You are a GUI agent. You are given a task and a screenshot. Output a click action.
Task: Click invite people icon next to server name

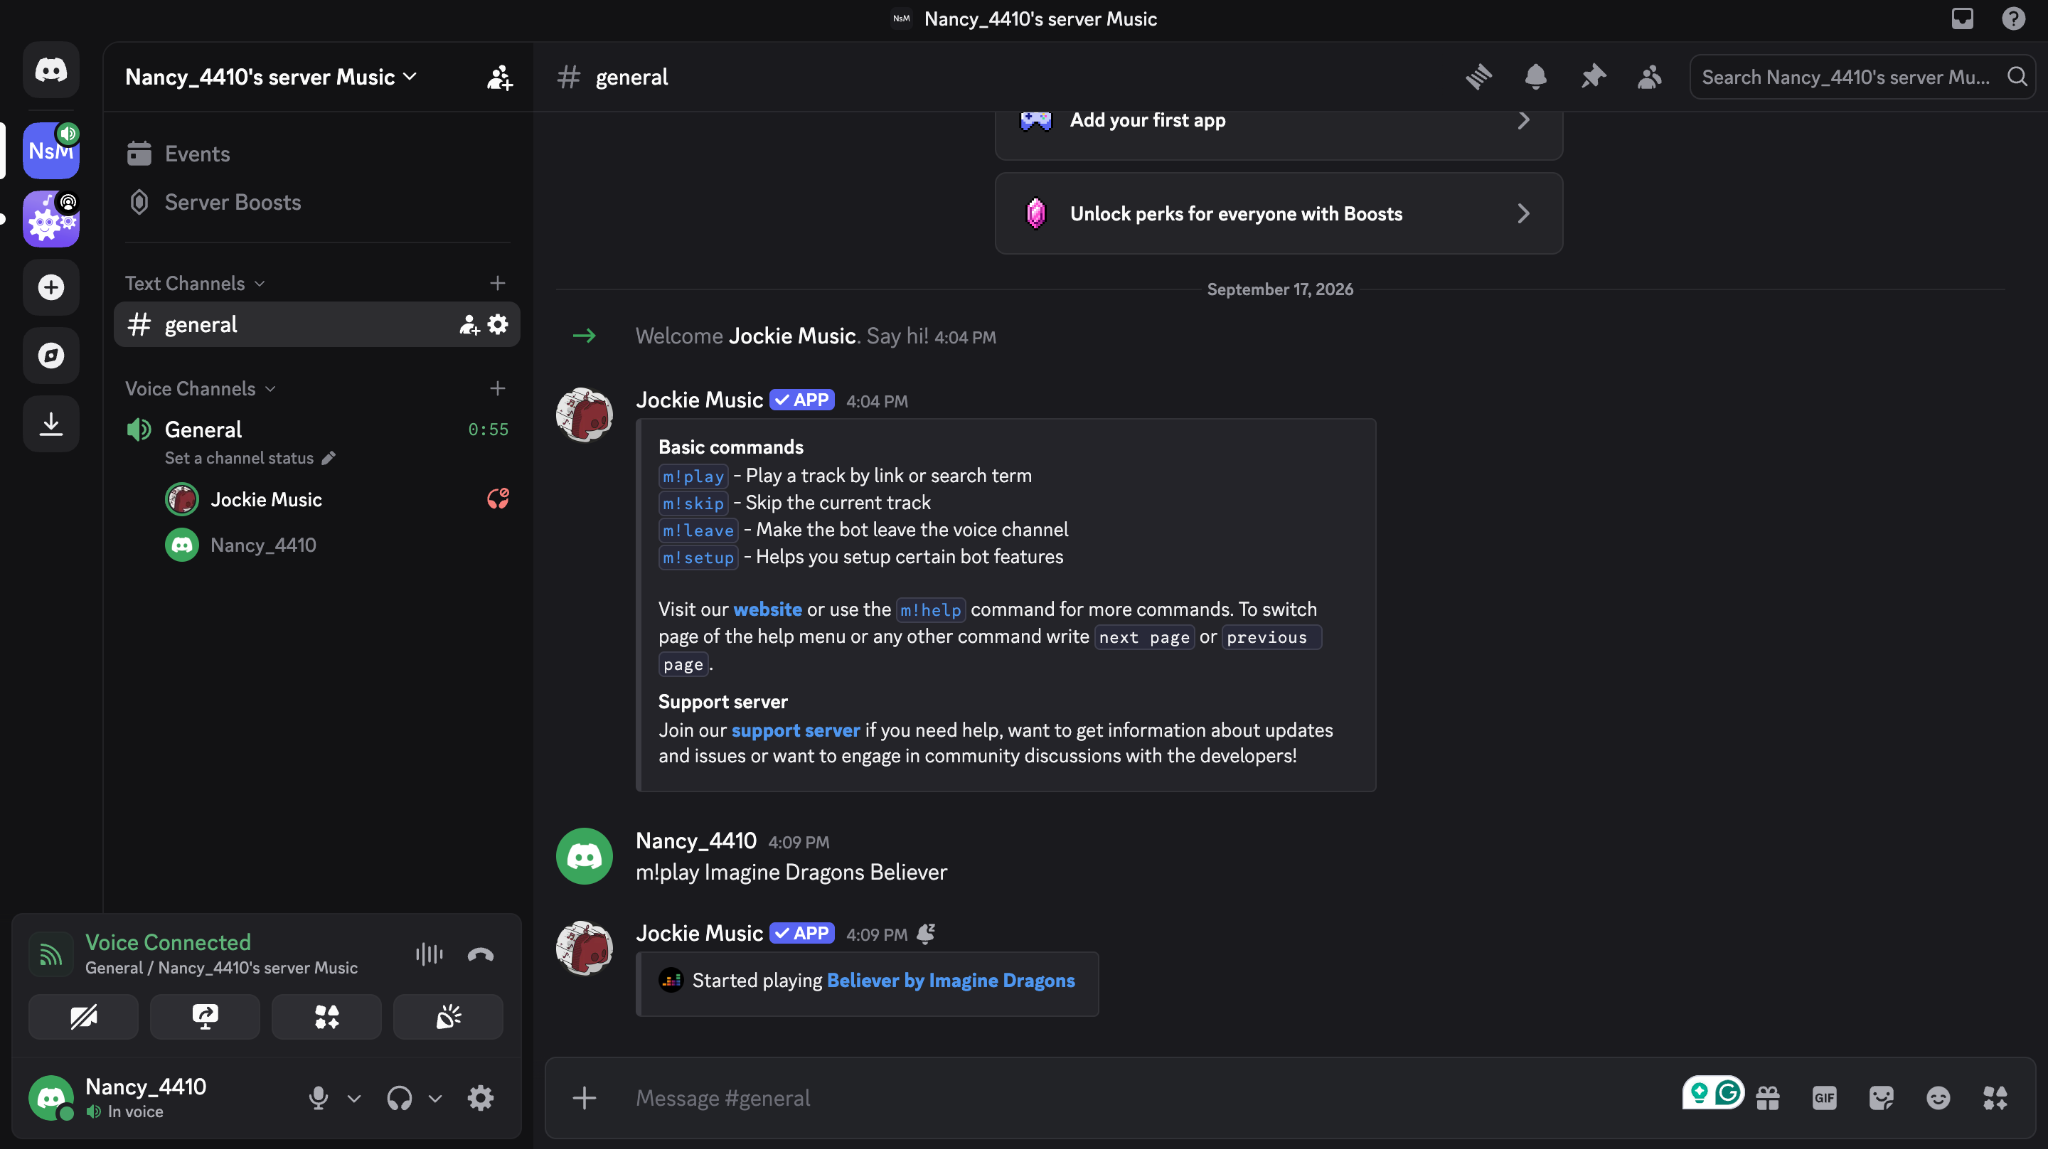[x=499, y=77]
